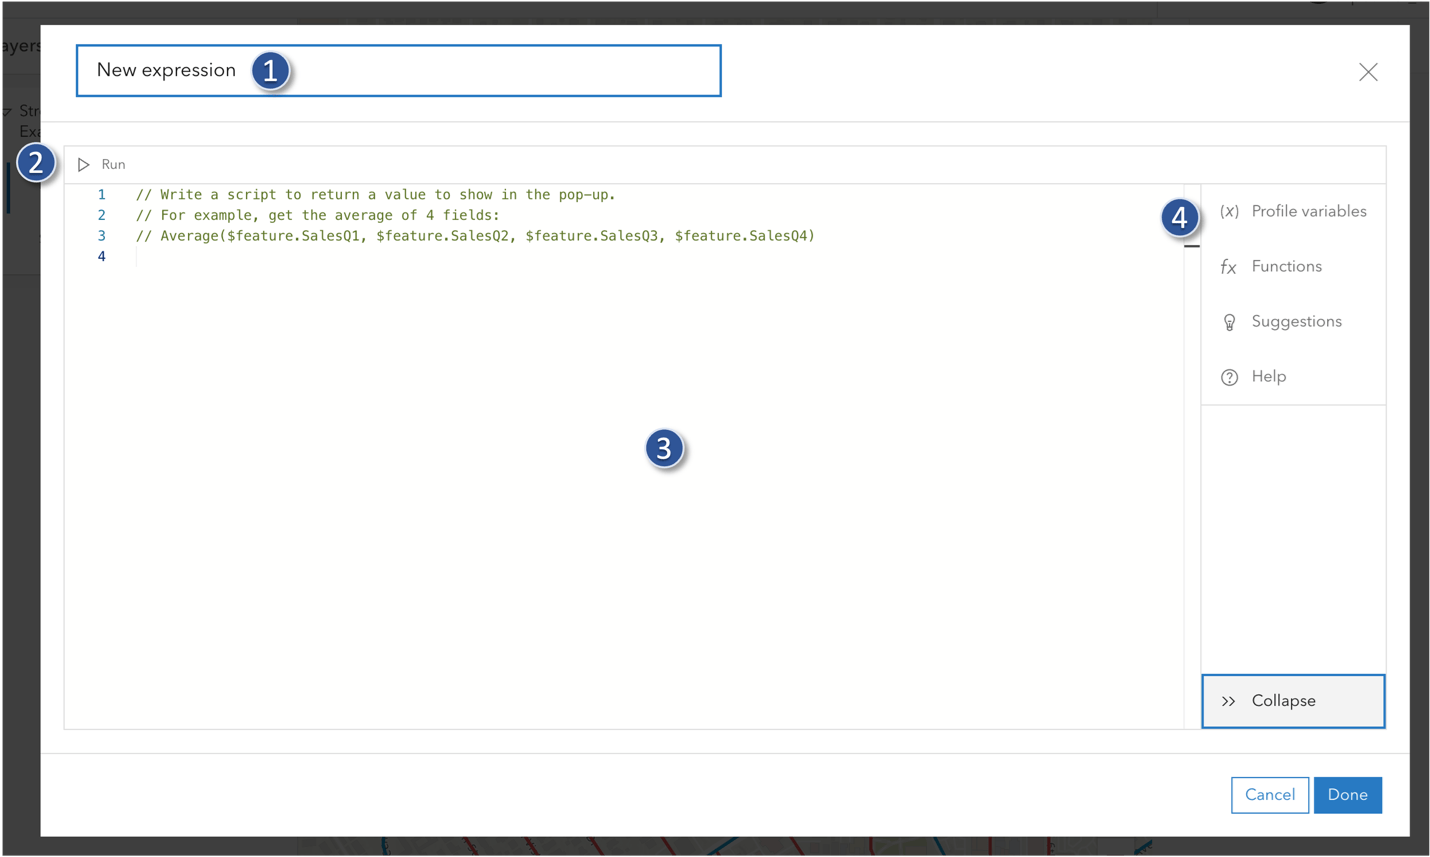Screen dimensions: 1430x857
Task: Click the X to close expression builder
Action: tap(1368, 71)
